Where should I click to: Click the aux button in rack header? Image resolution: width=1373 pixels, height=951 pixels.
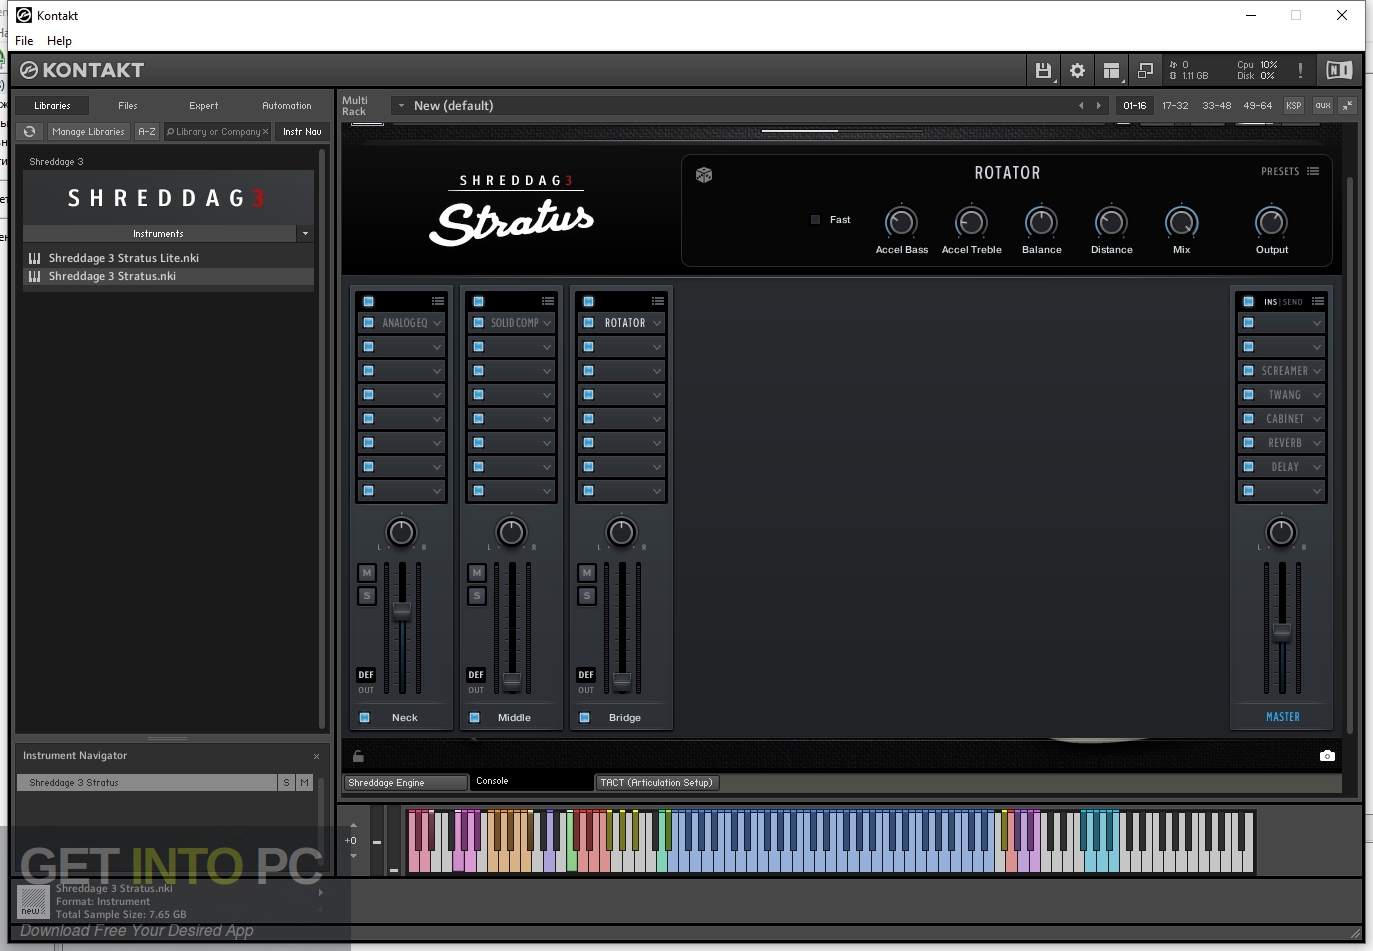pos(1323,105)
